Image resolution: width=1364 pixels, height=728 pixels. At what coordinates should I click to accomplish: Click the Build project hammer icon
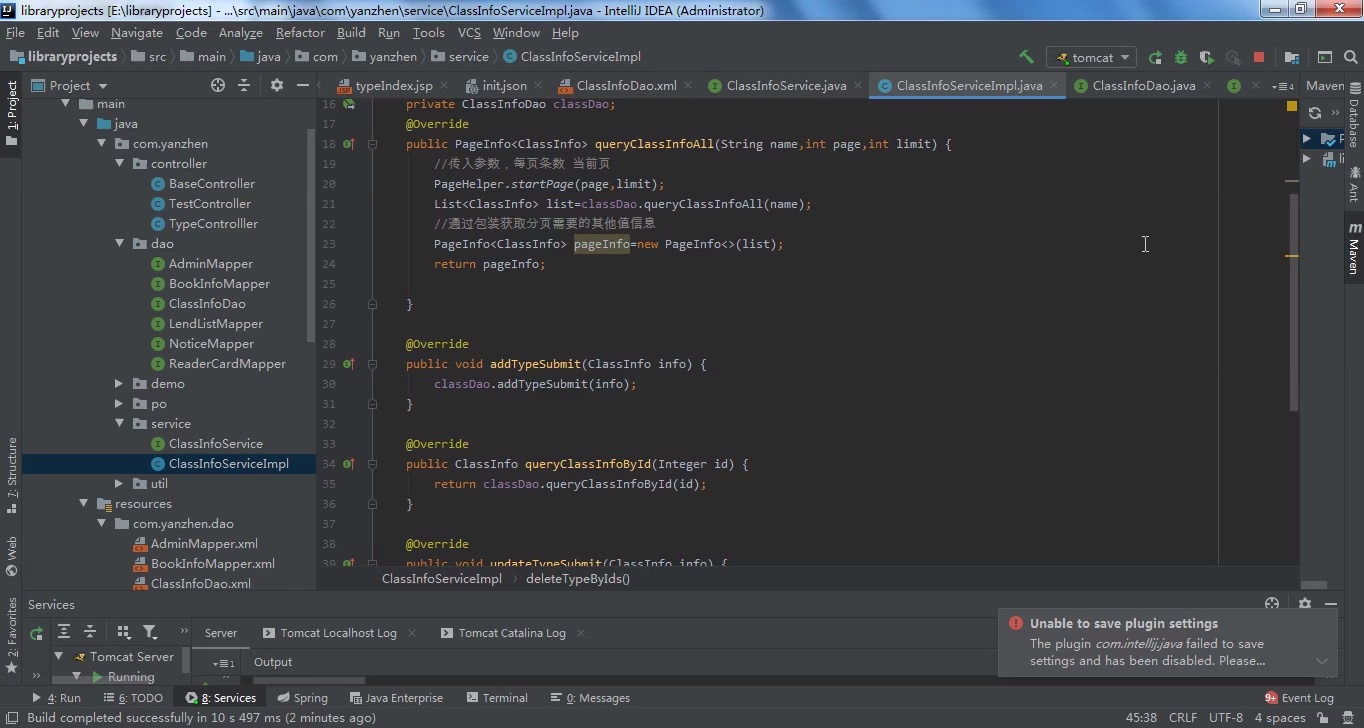(x=1026, y=57)
